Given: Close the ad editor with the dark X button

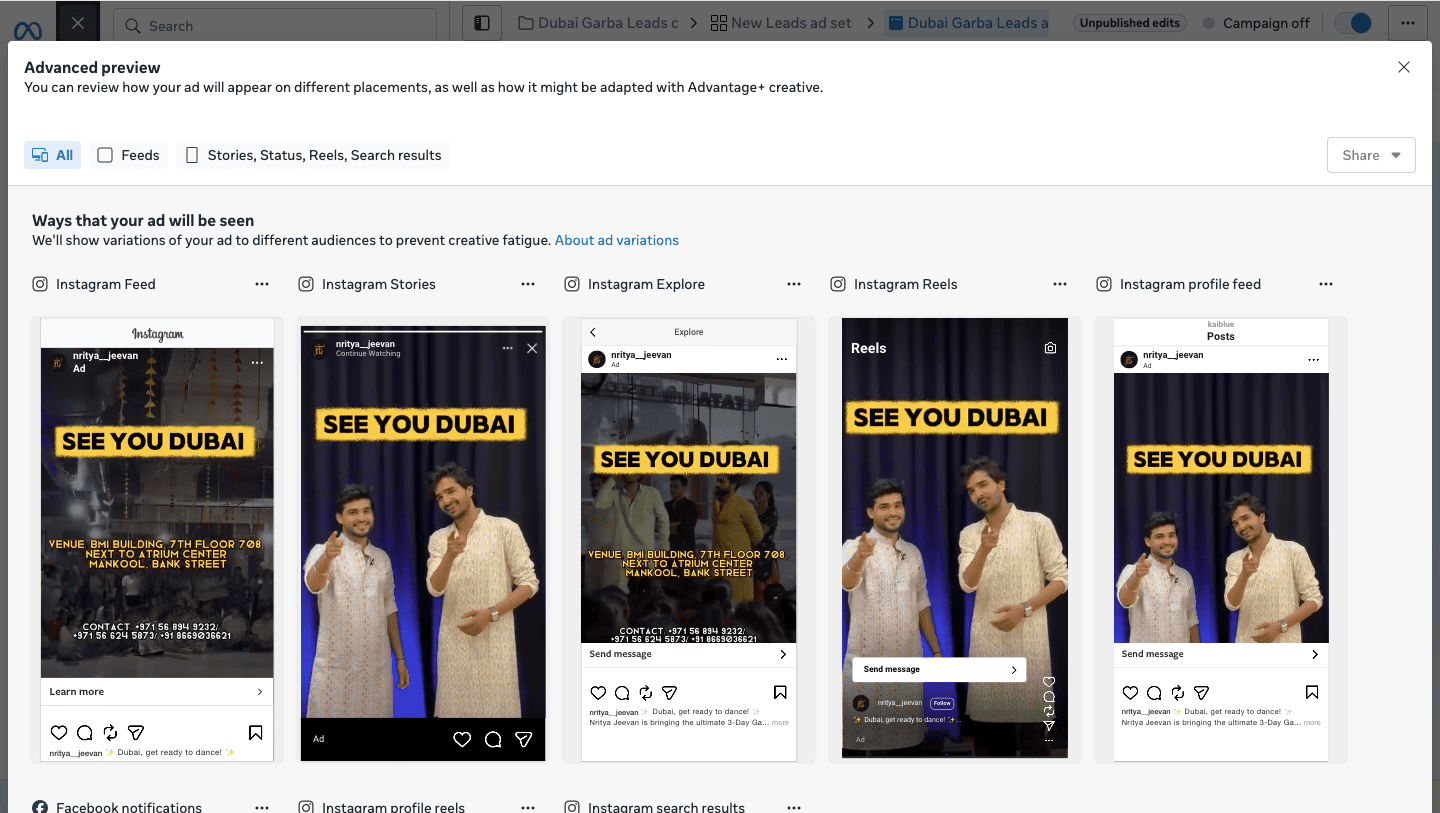Looking at the screenshot, I should [x=78, y=23].
